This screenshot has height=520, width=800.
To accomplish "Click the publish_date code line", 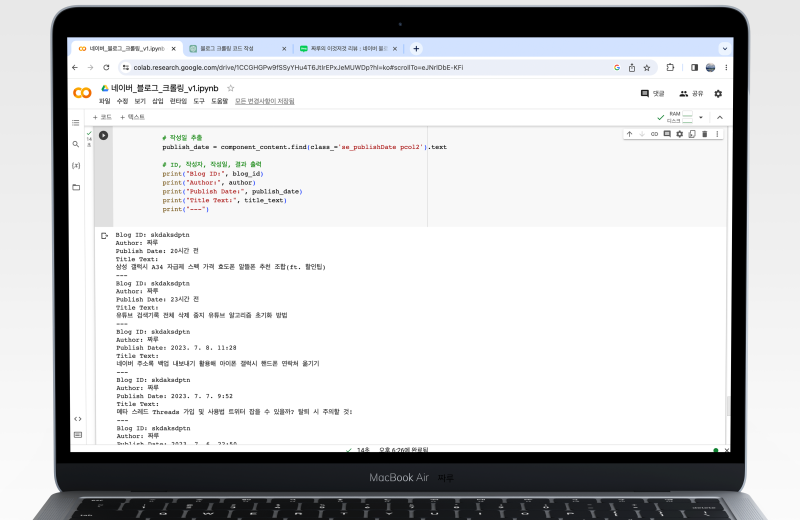I will (305, 147).
